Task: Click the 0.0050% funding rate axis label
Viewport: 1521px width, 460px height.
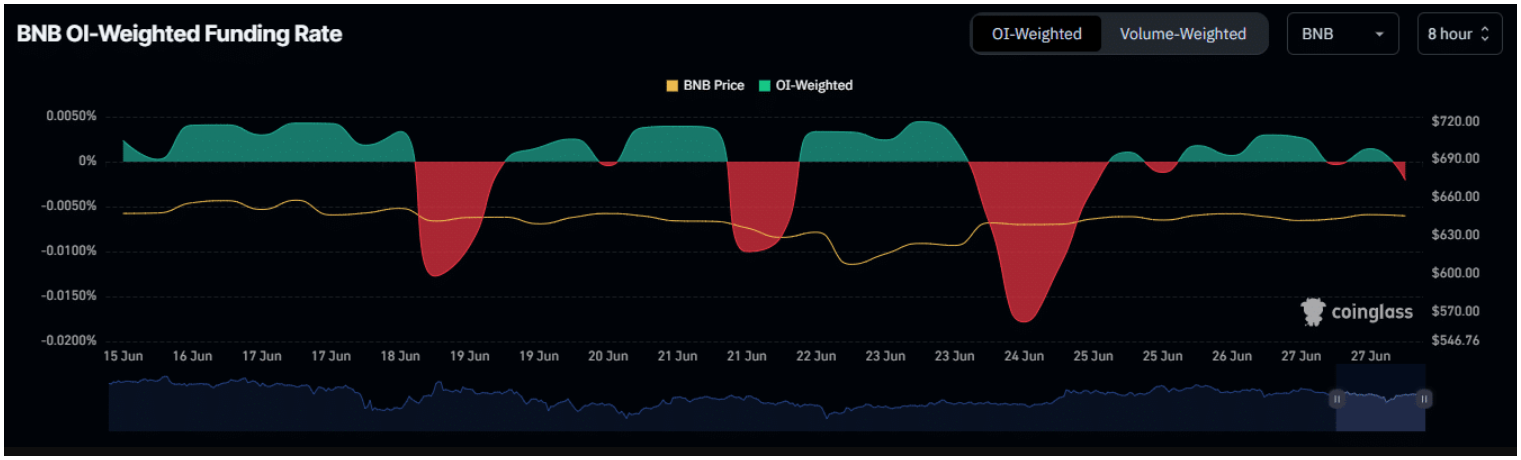Action: 69,116
